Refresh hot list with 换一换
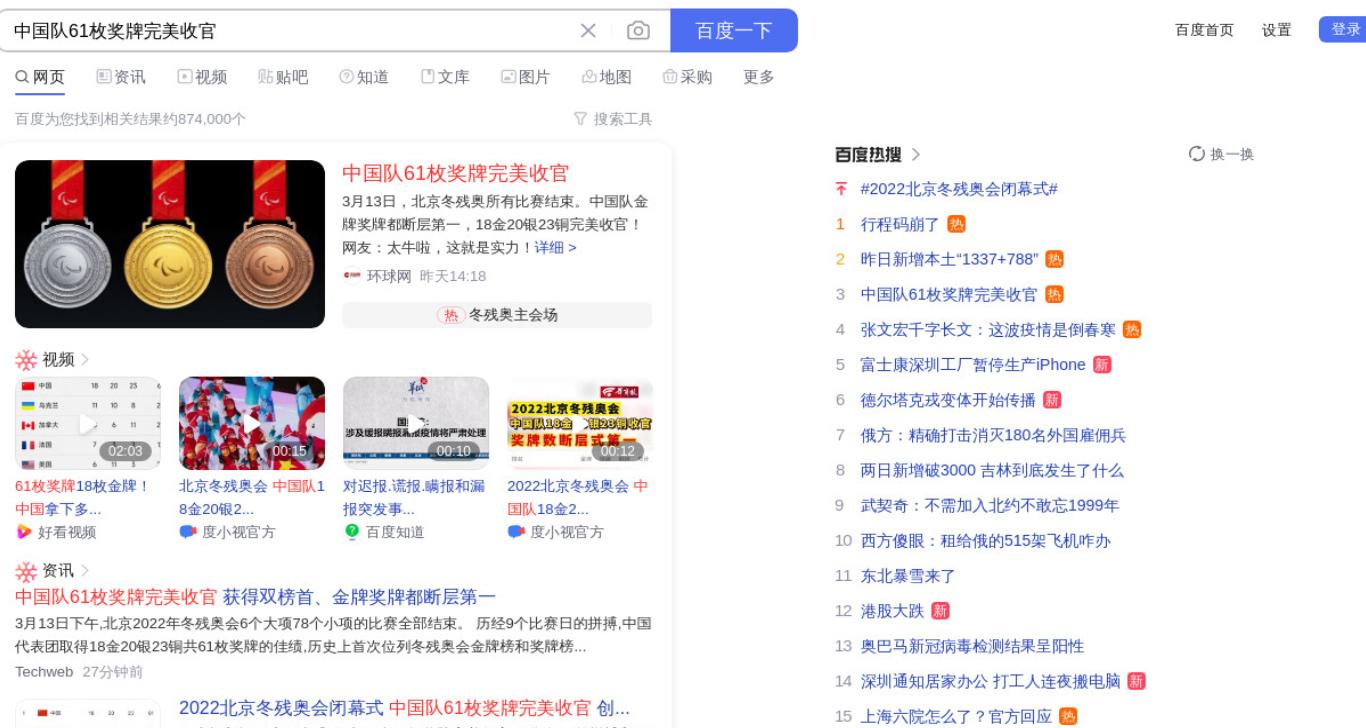Image resolution: width=1366 pixels, height=728 pixels. 1221,154
